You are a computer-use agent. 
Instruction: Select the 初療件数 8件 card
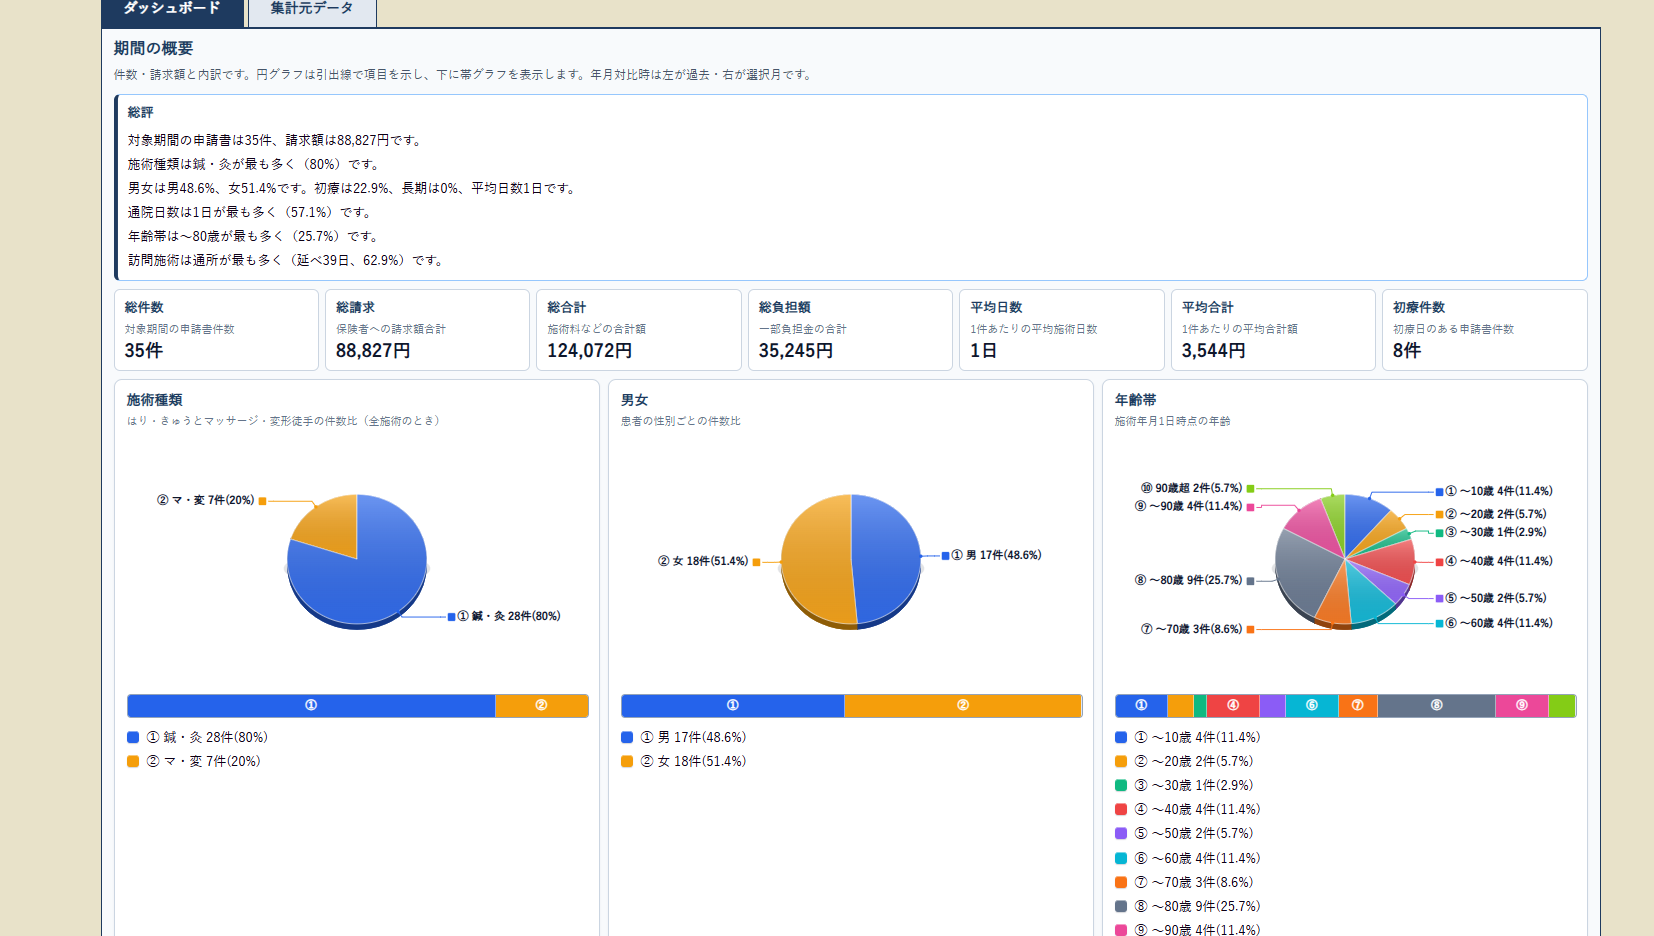click(x=1485, y=330)
